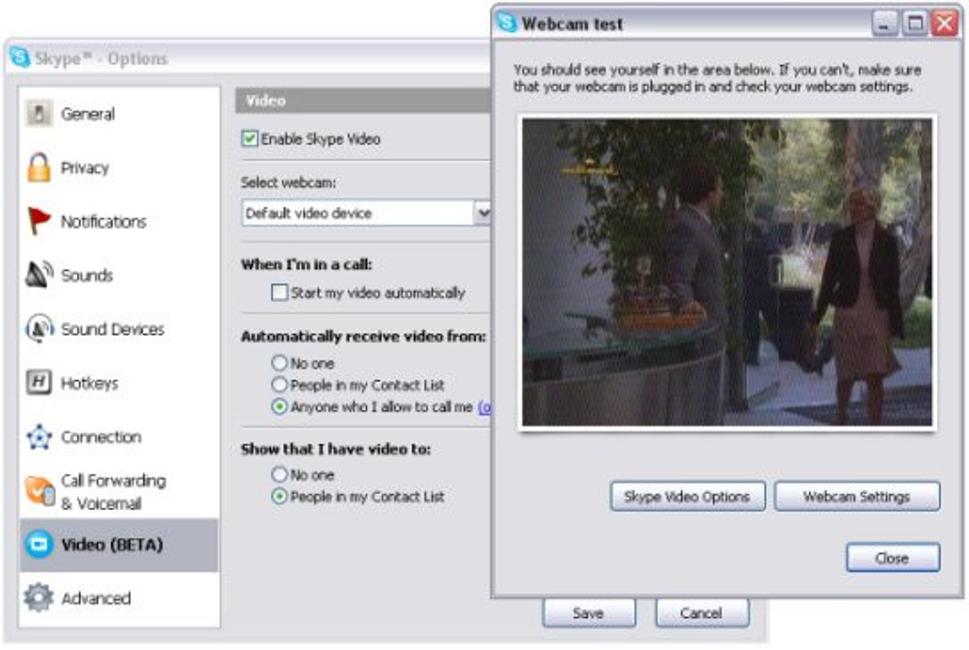This screenshot has width=969, height=650.
Task: Click Skype Video Options button
Action: [687, 496]
